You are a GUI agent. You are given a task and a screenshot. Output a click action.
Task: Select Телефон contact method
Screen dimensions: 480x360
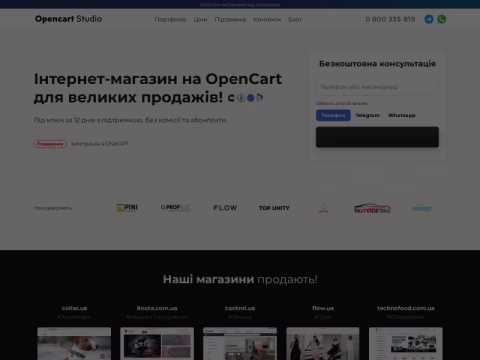[x=333, y=115]
